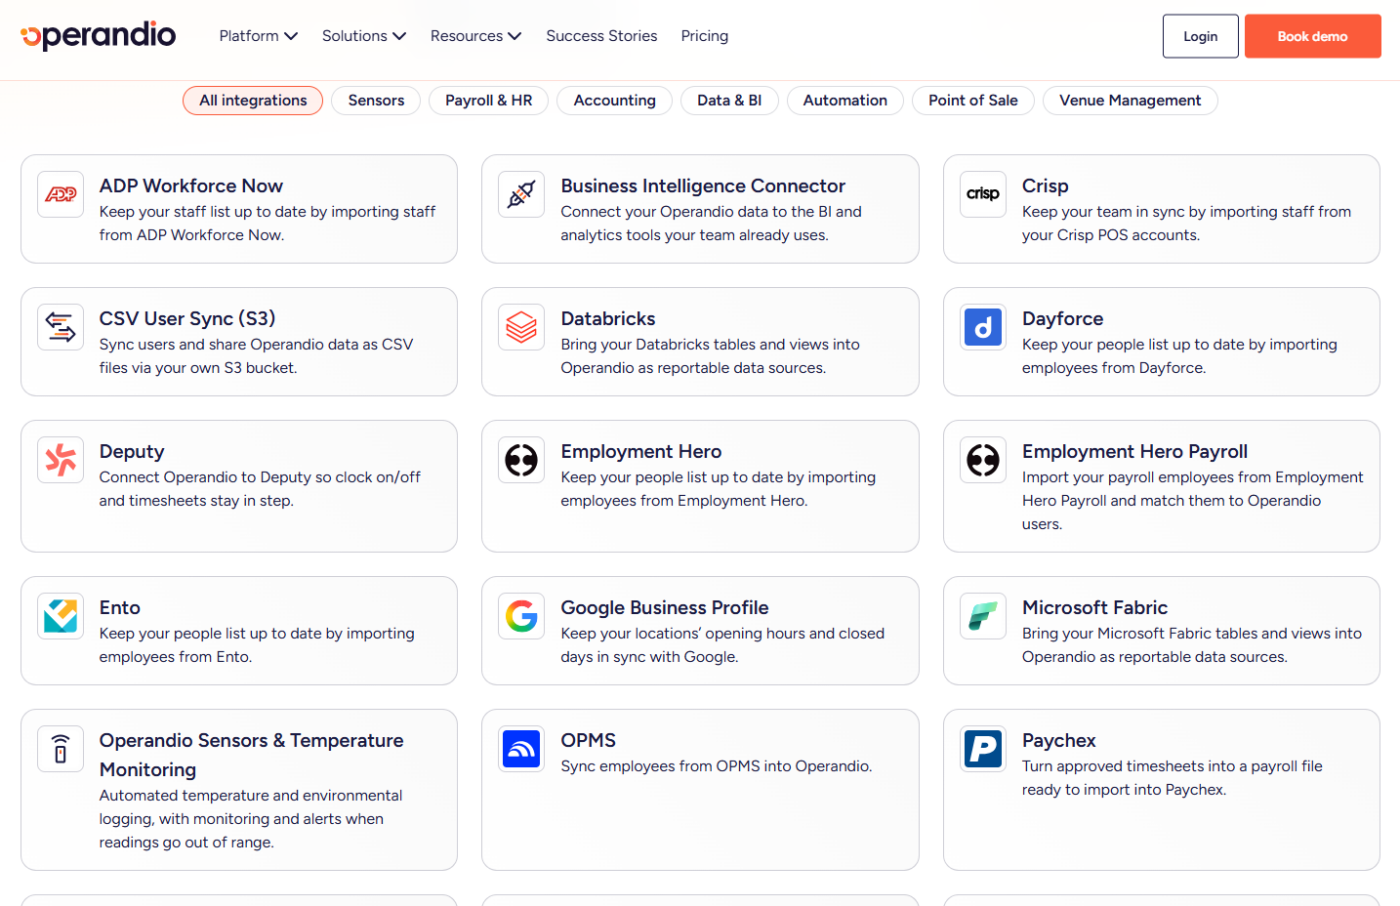1400x906 pixels.
Task: Click the Deputy logo icon
Action: click(61, 460)
